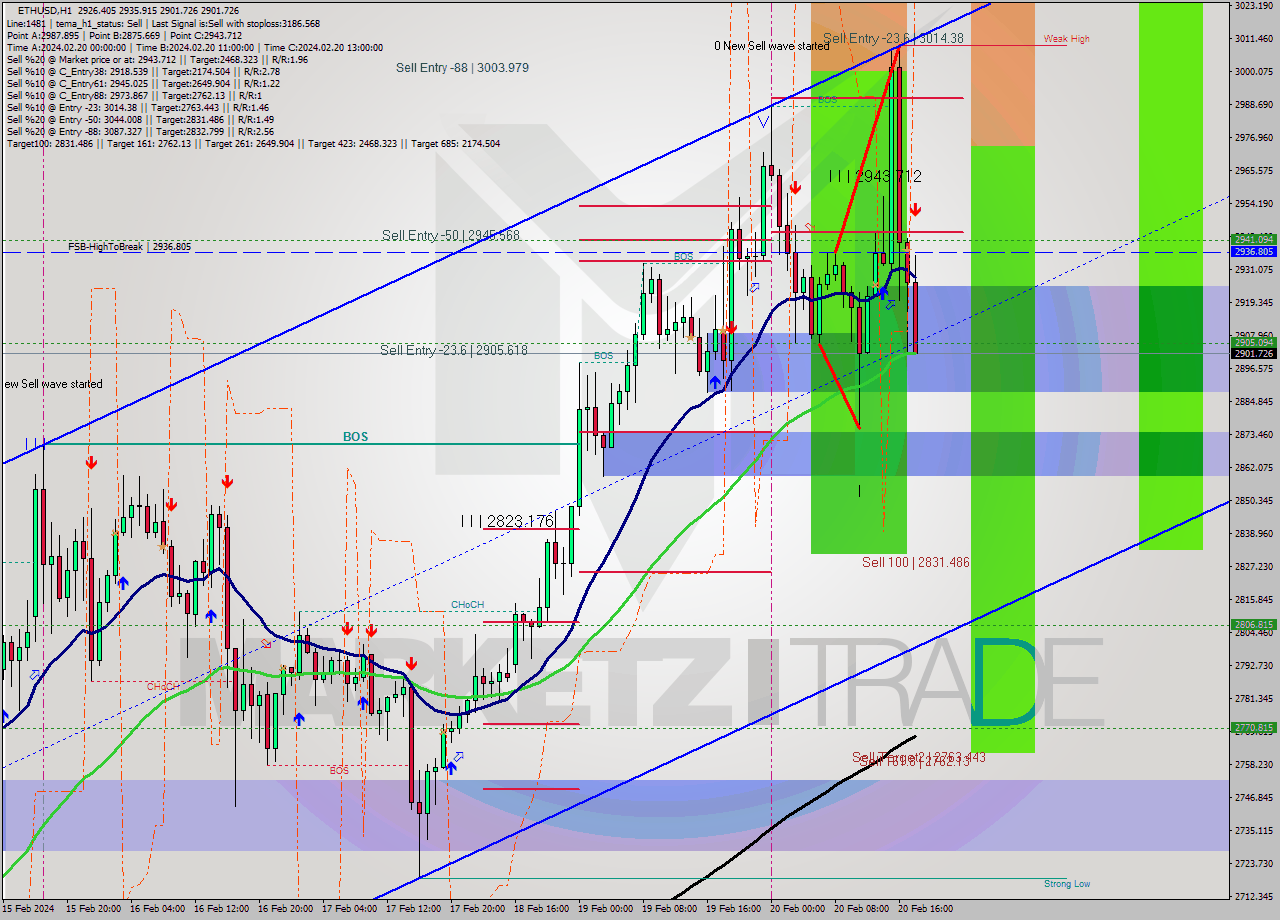This screenshot has width=1280, height=920.
Task: Click the 2770.815 green price tag
Action: tap(1253, 728)
